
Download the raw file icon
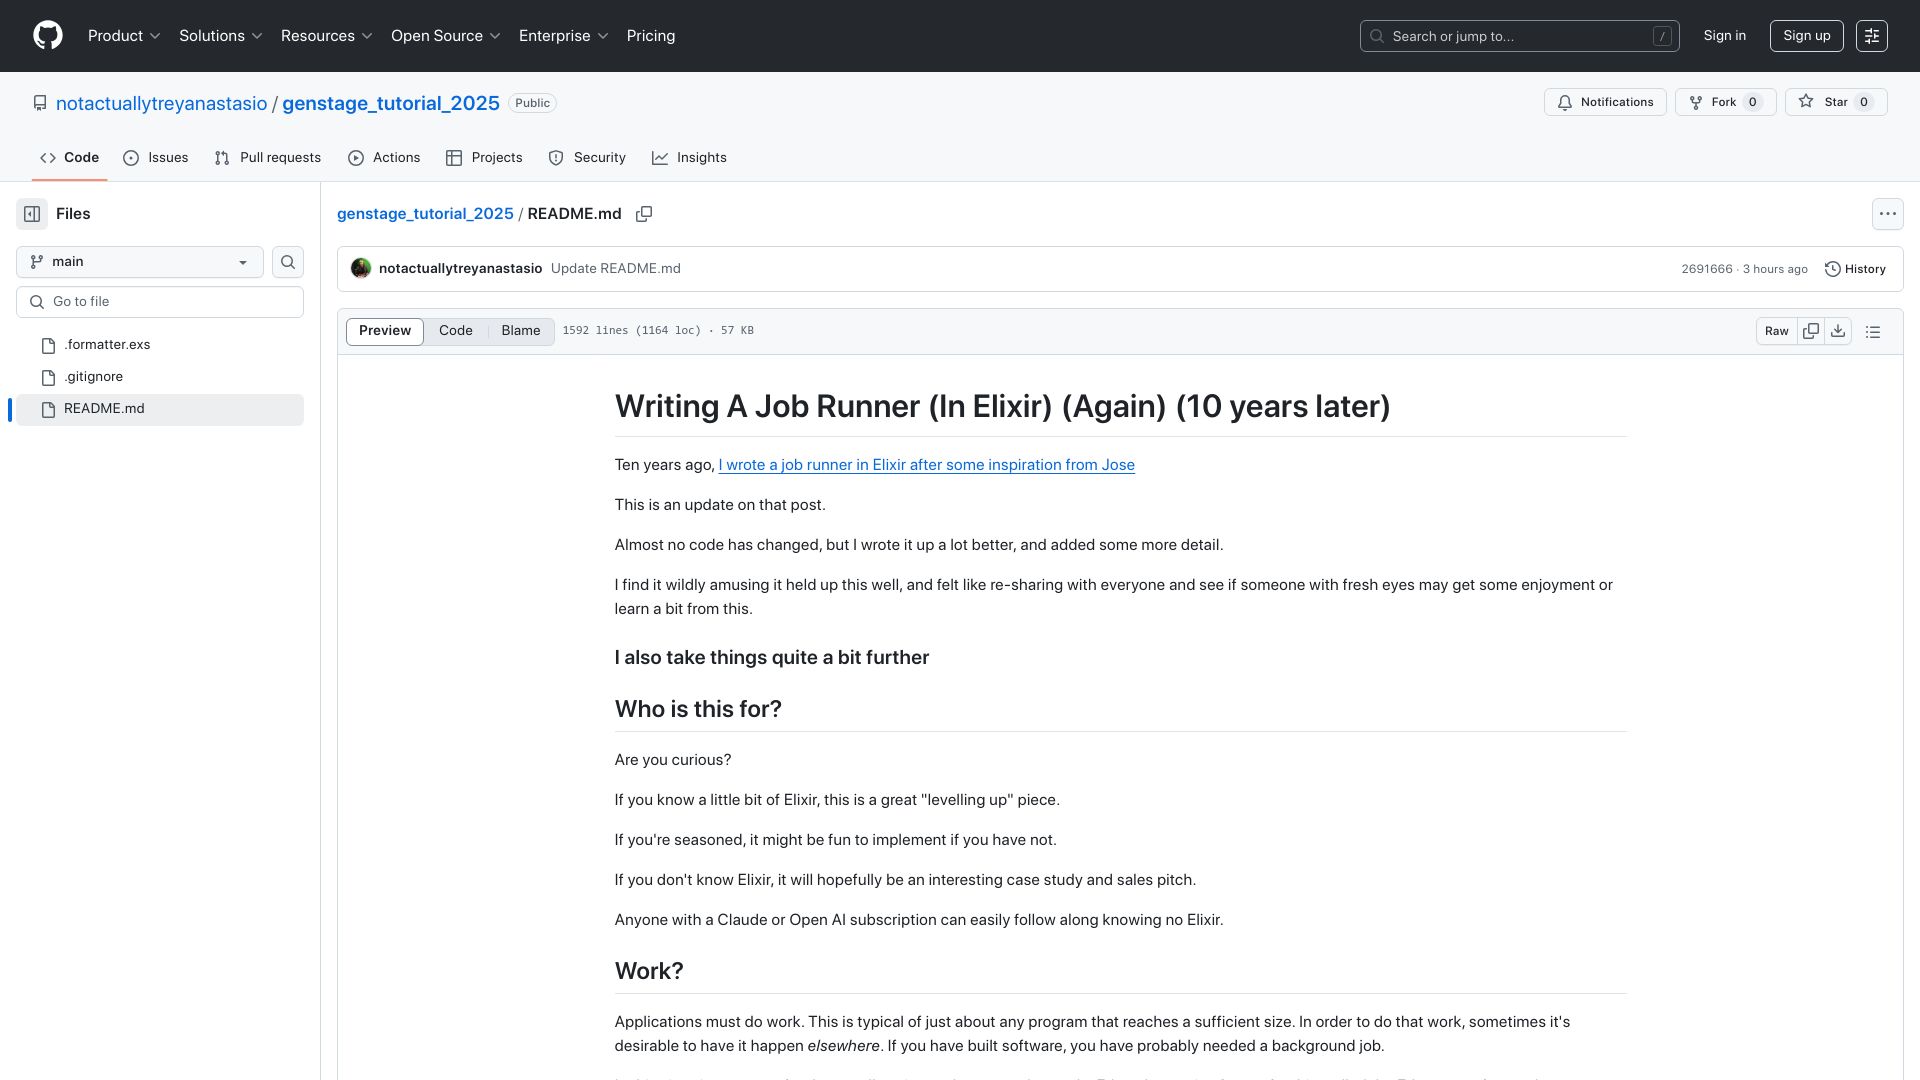[1838, 331]
